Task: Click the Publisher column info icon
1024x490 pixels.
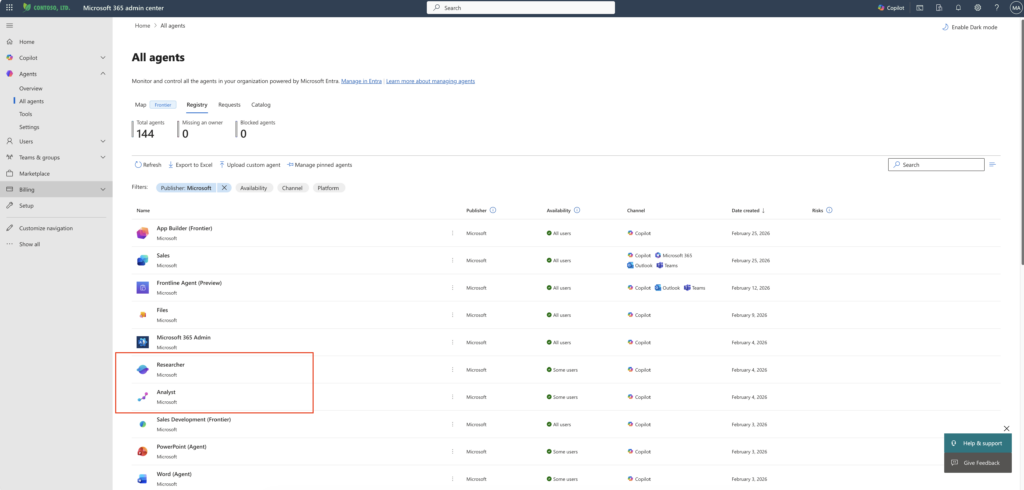Action: [x=494, y=211]
